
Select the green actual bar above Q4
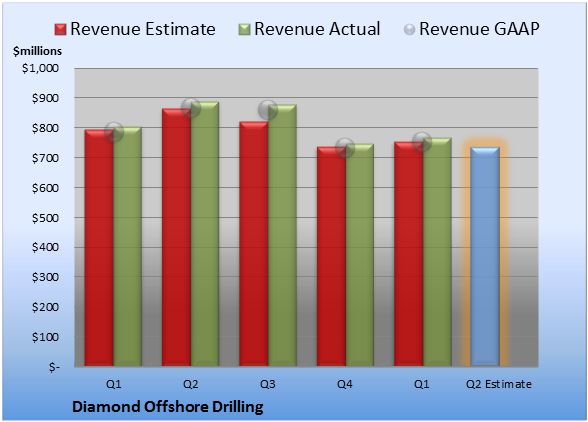pyautogui.click(x=360, y=255)
